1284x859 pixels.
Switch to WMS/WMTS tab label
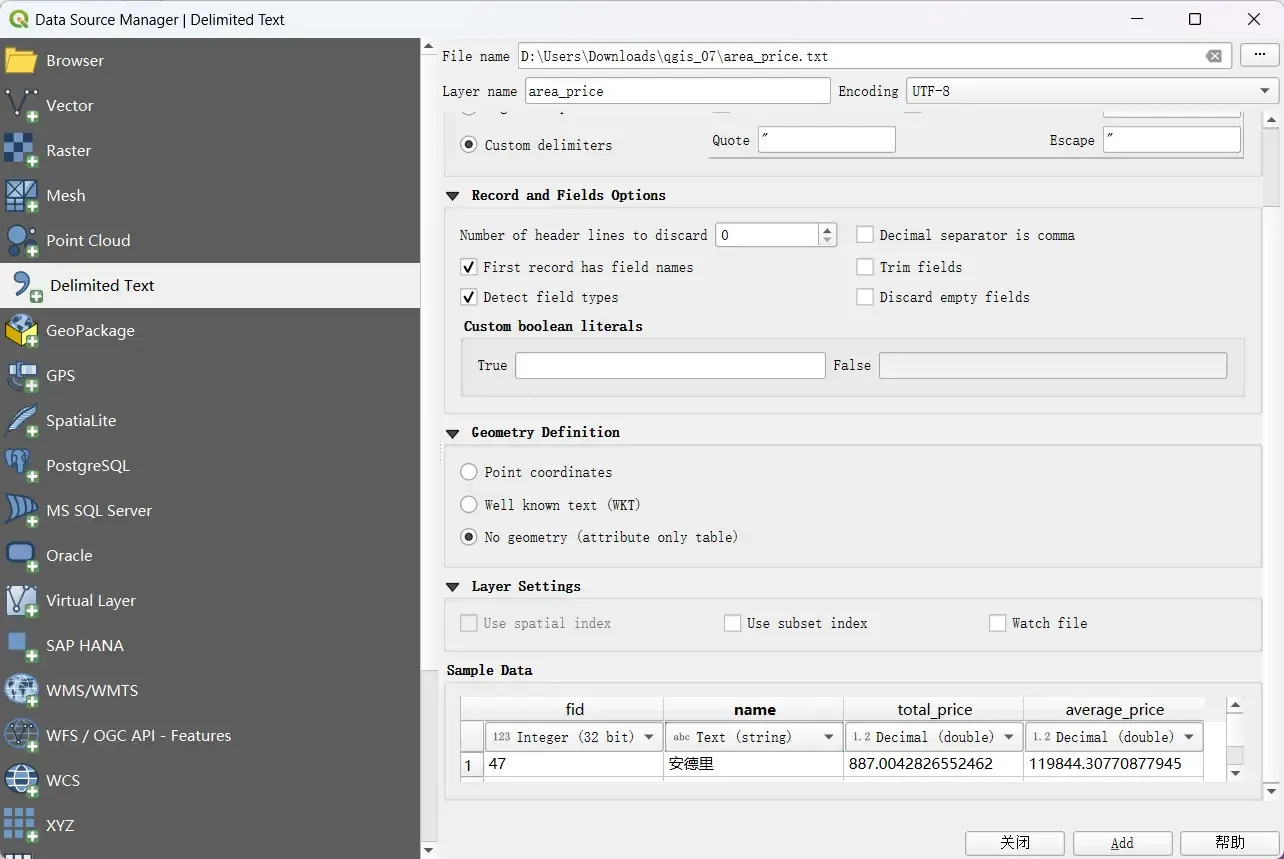coord(92,690)
